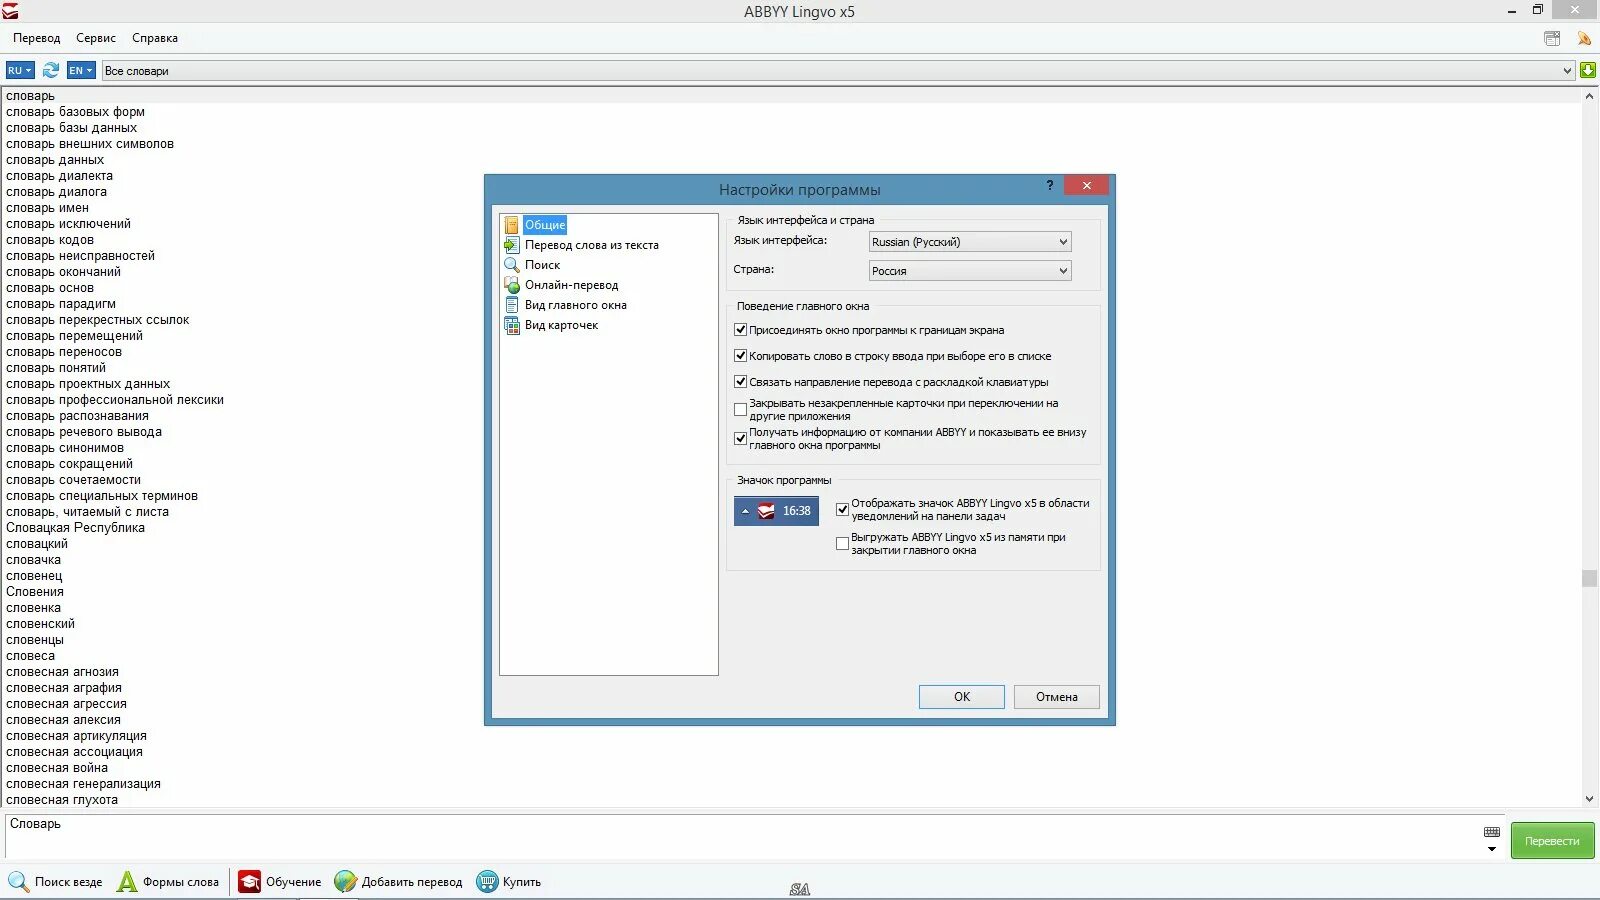Click OK in the settings dialog

pyautogui.click(x=962, y=697)
